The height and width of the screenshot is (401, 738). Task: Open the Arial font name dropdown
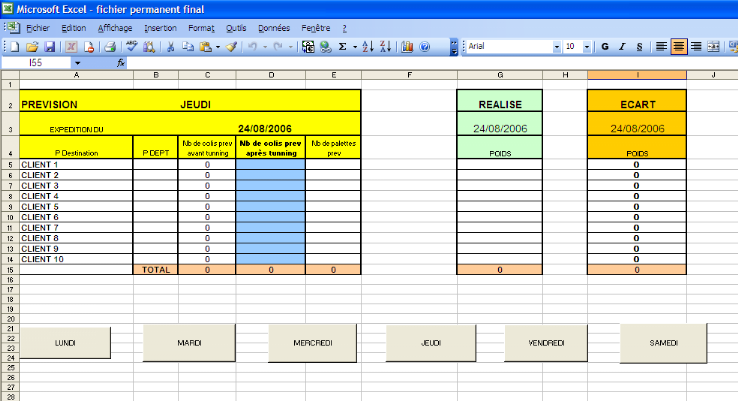[557, 47]
